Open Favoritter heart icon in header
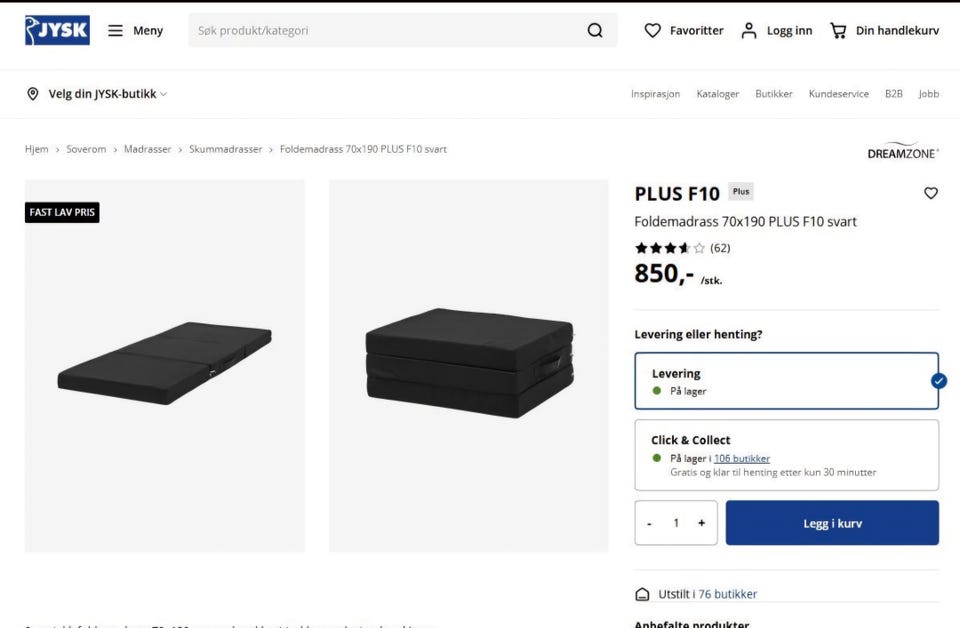The width and height of the screenshot is (960, 628). point(653,31)
